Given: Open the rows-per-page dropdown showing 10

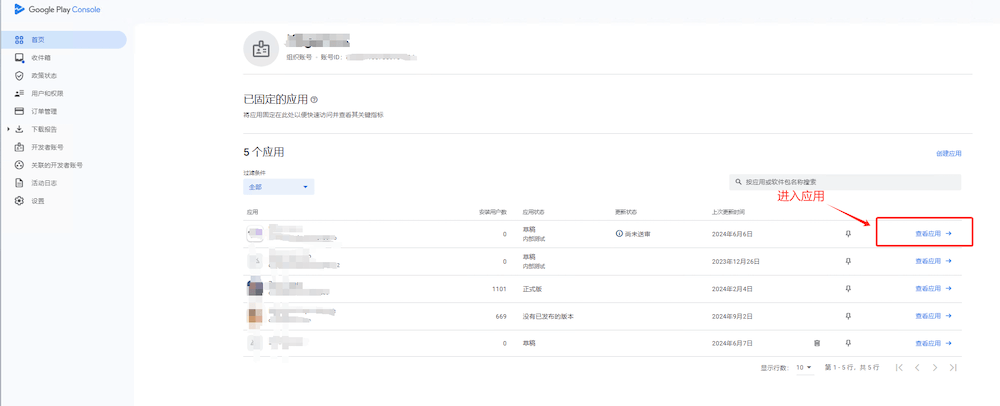Looking at the screenshot, I should (803, 368).
